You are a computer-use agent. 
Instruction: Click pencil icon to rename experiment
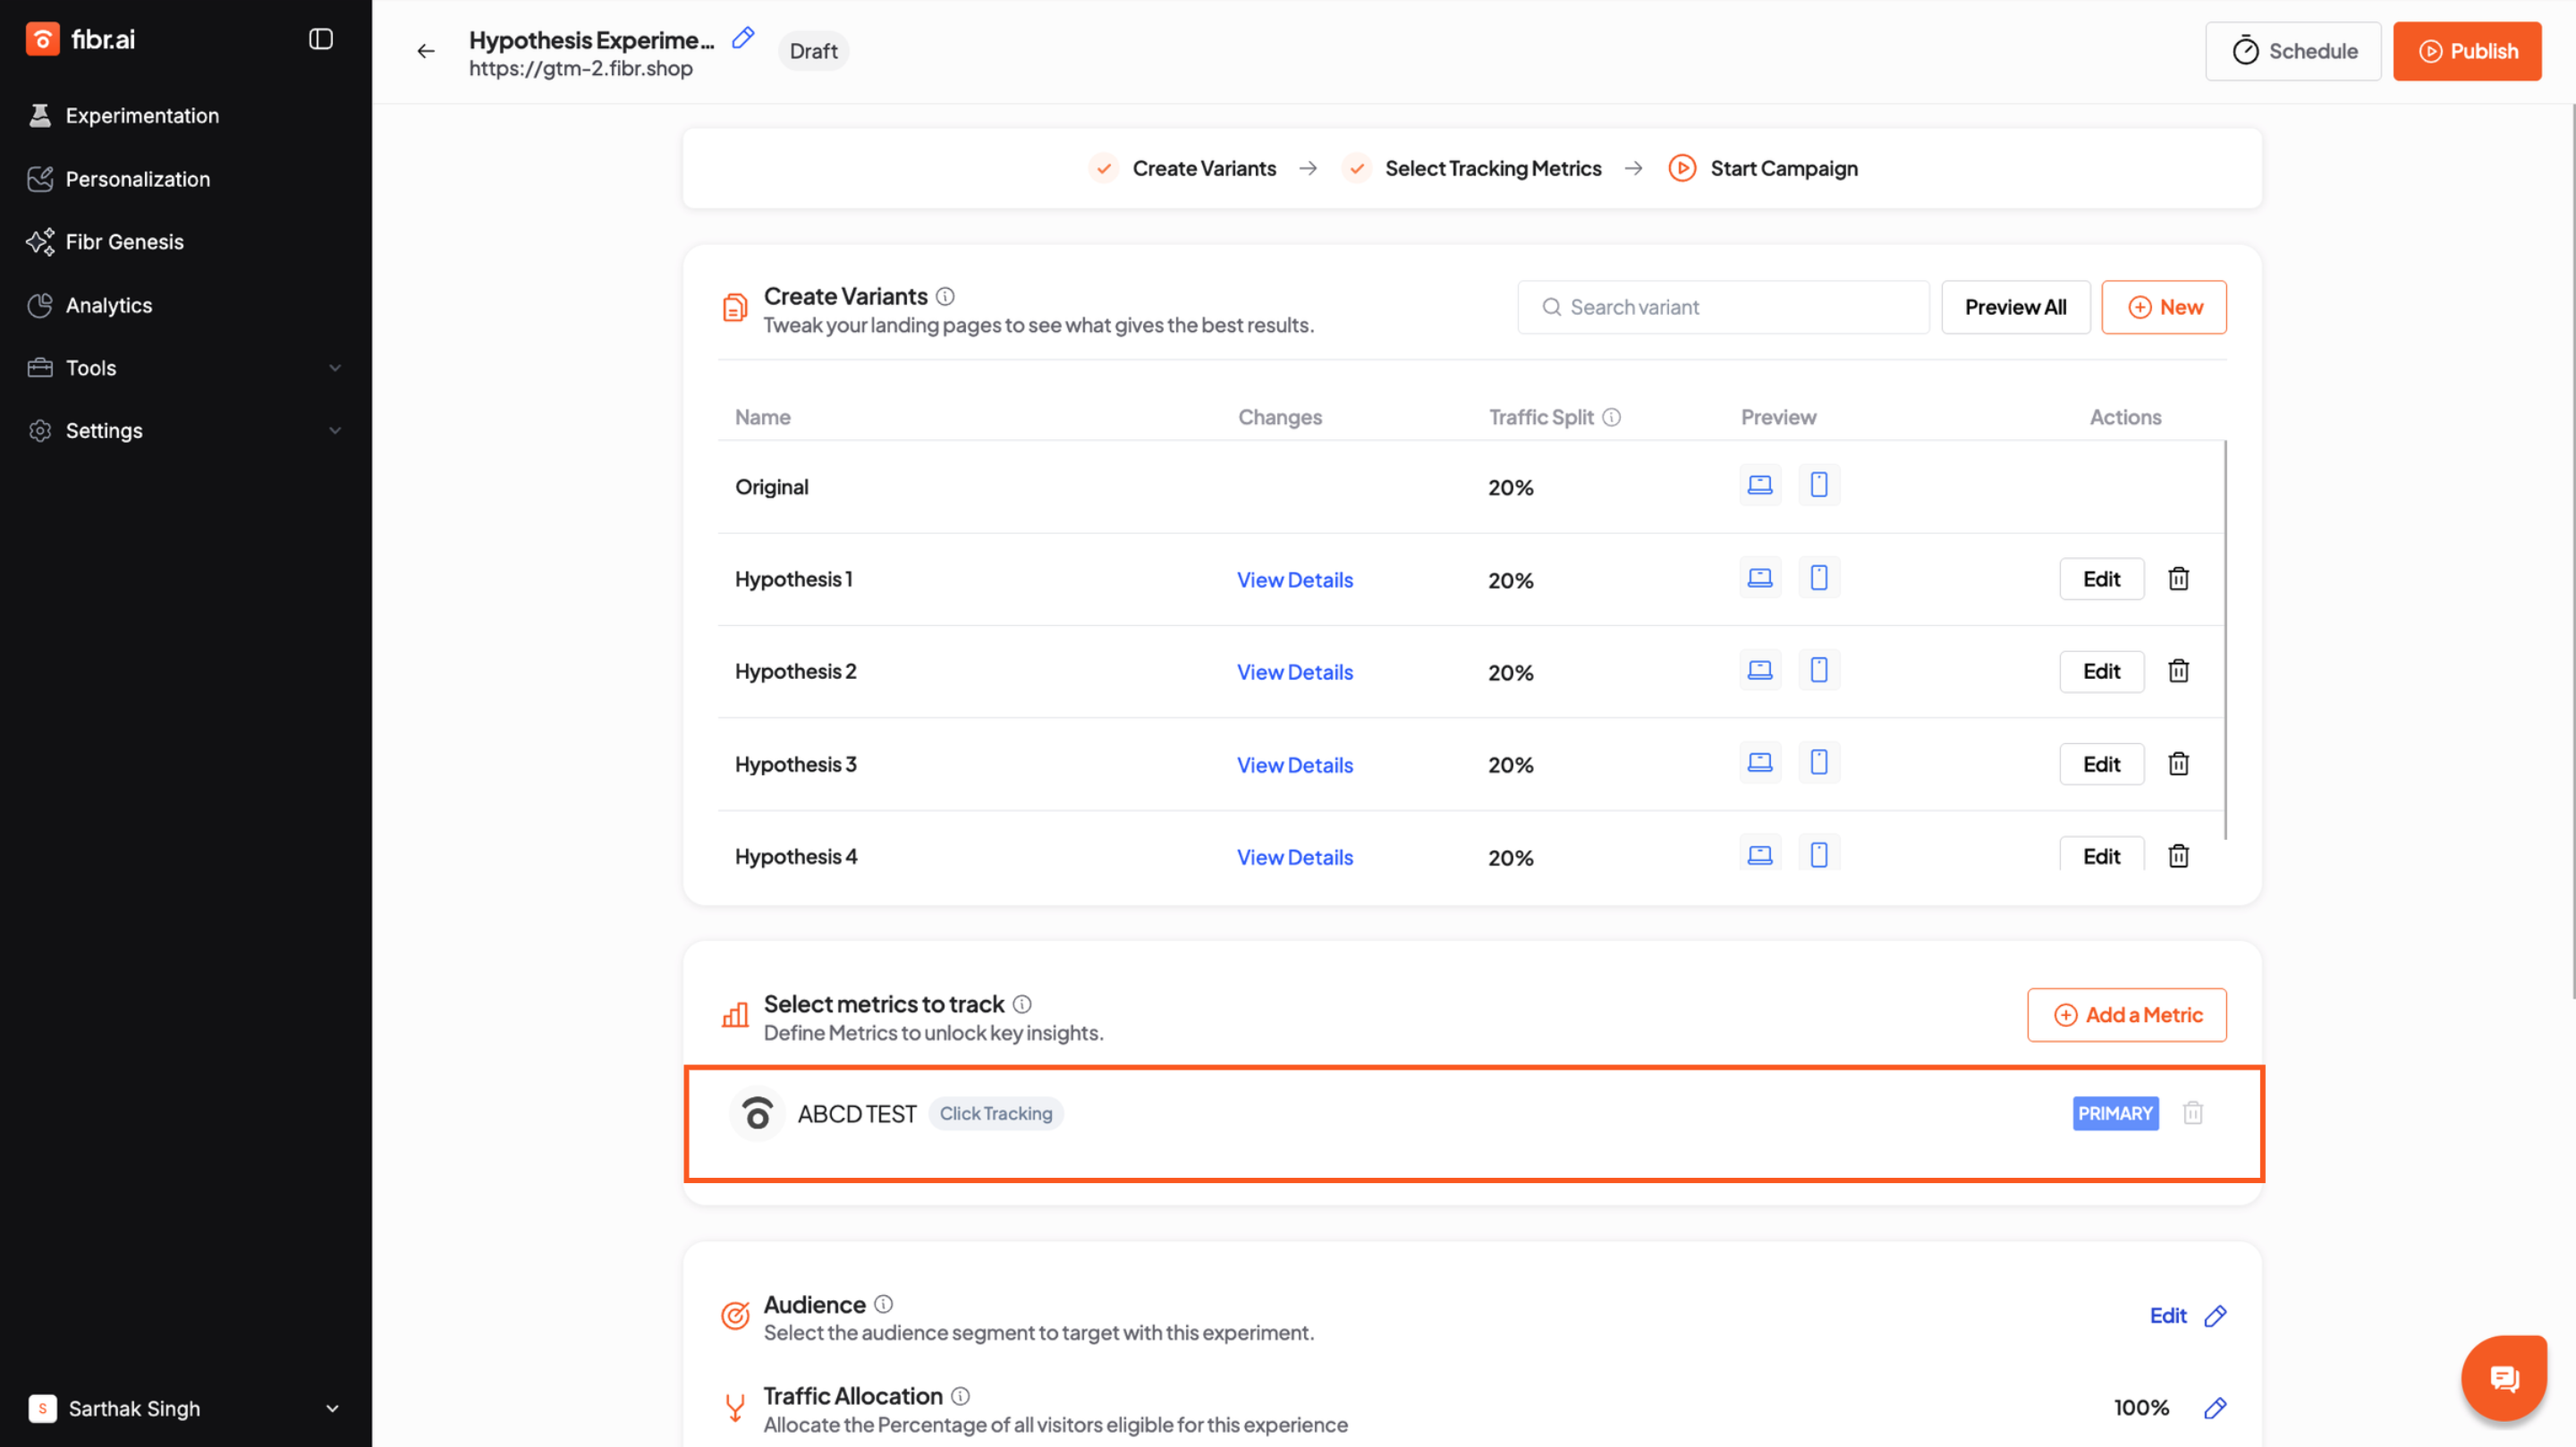(x=743, y=38)
